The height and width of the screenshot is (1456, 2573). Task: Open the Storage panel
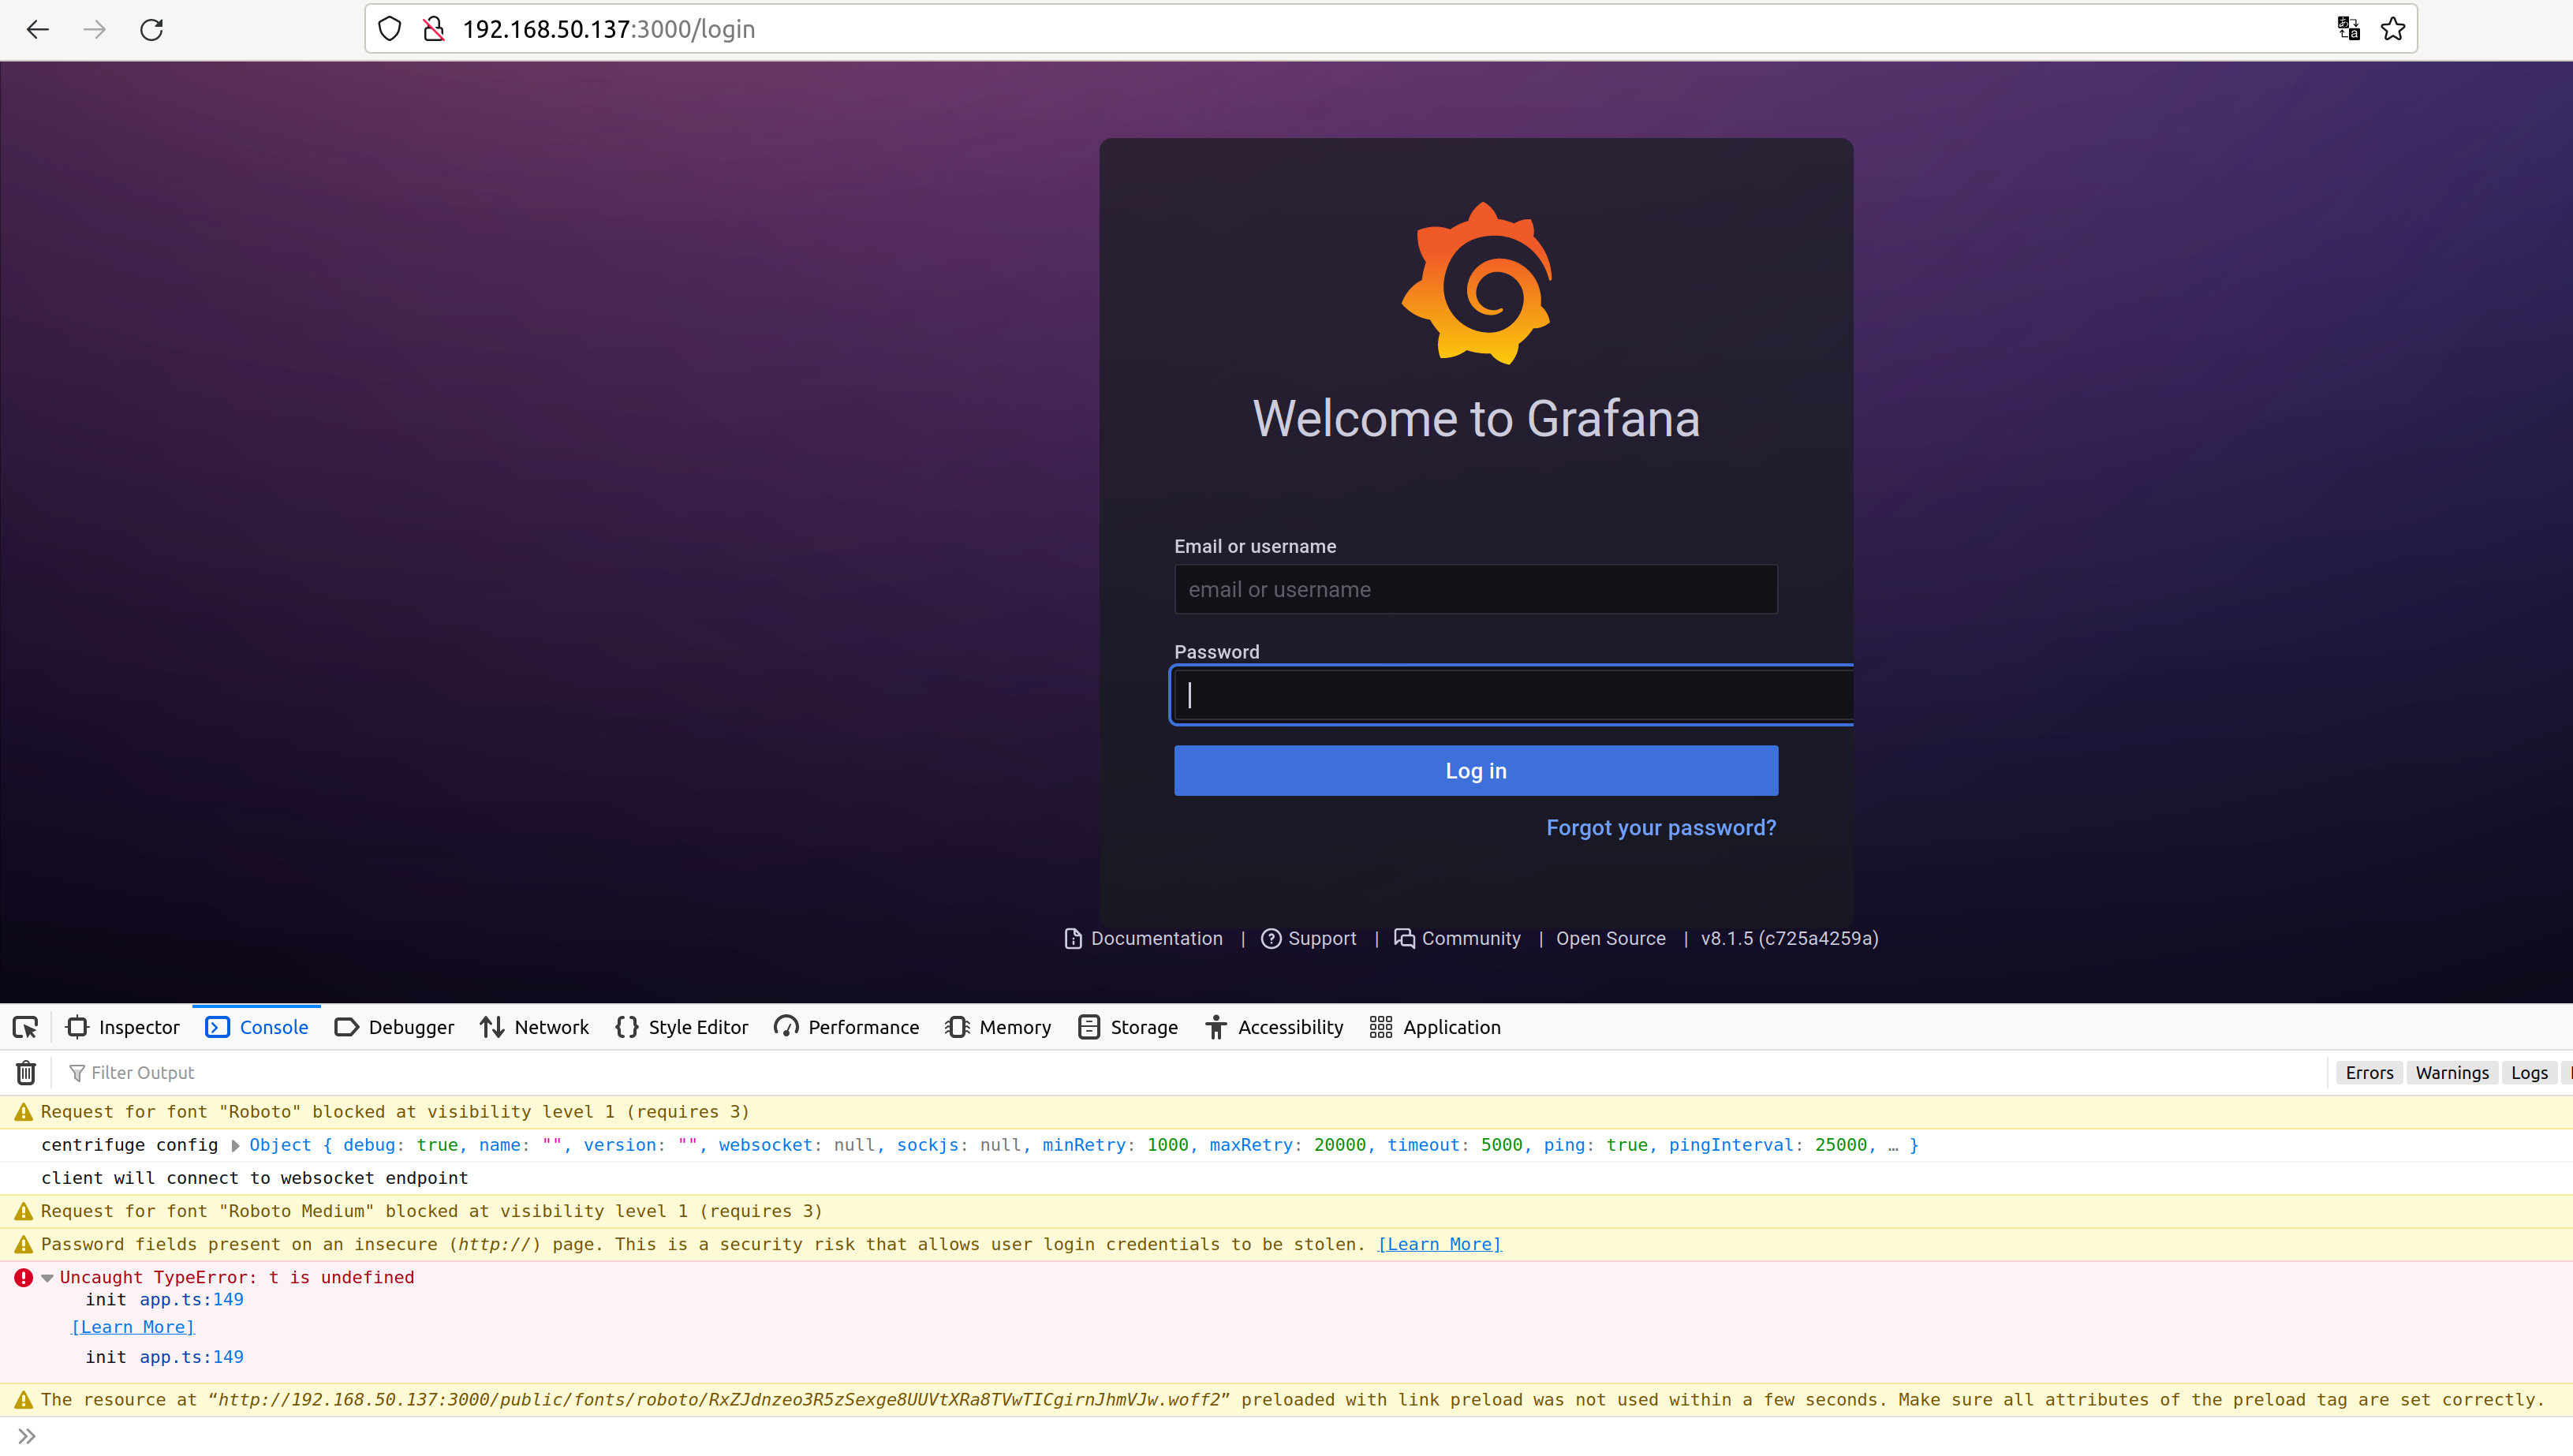[x=1127, y=1027]
